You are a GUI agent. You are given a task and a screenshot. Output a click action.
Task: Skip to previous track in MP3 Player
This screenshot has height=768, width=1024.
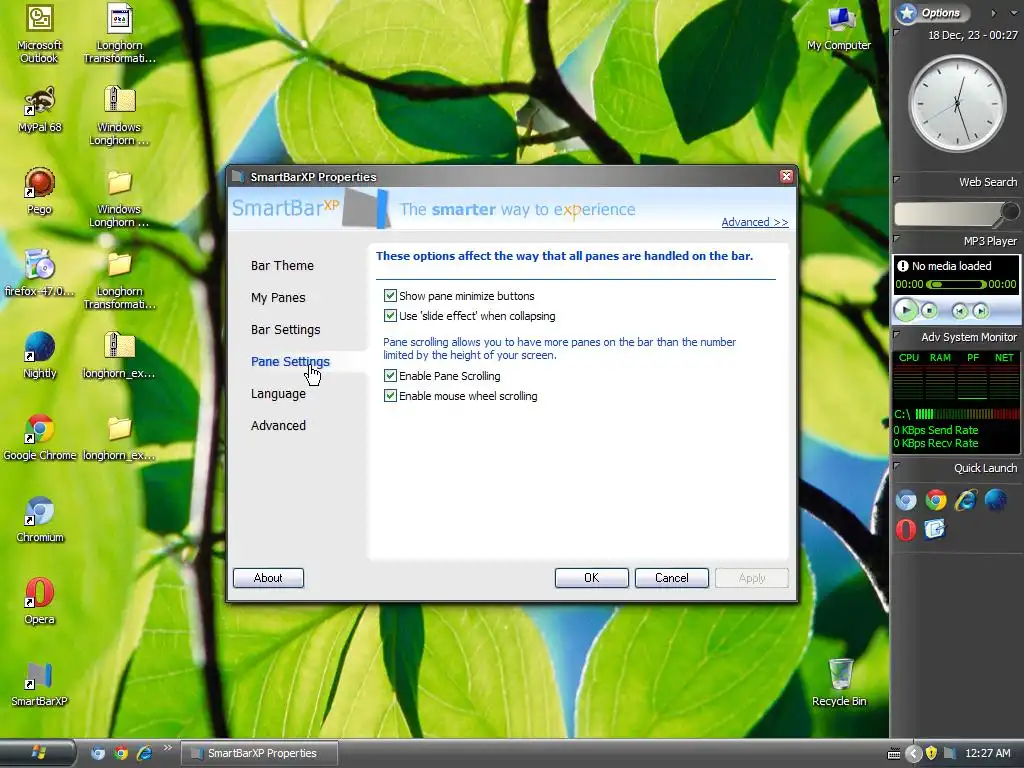(x=959, y=311)
